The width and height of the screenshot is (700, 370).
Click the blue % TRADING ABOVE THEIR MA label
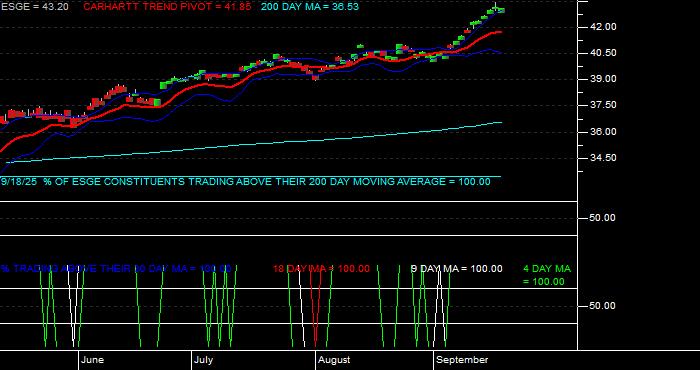116,269
